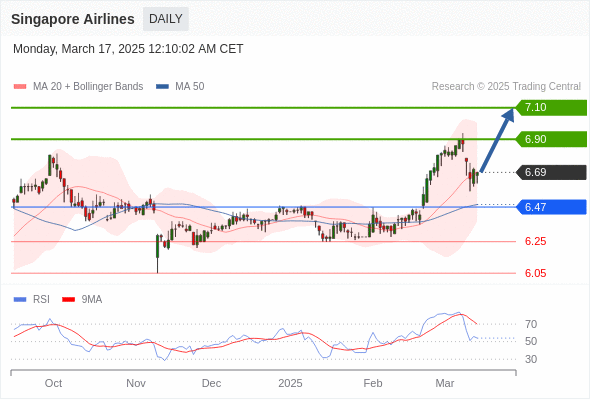
Task: Click the blue upward forecast arrow
Action: tap(497, 140)
